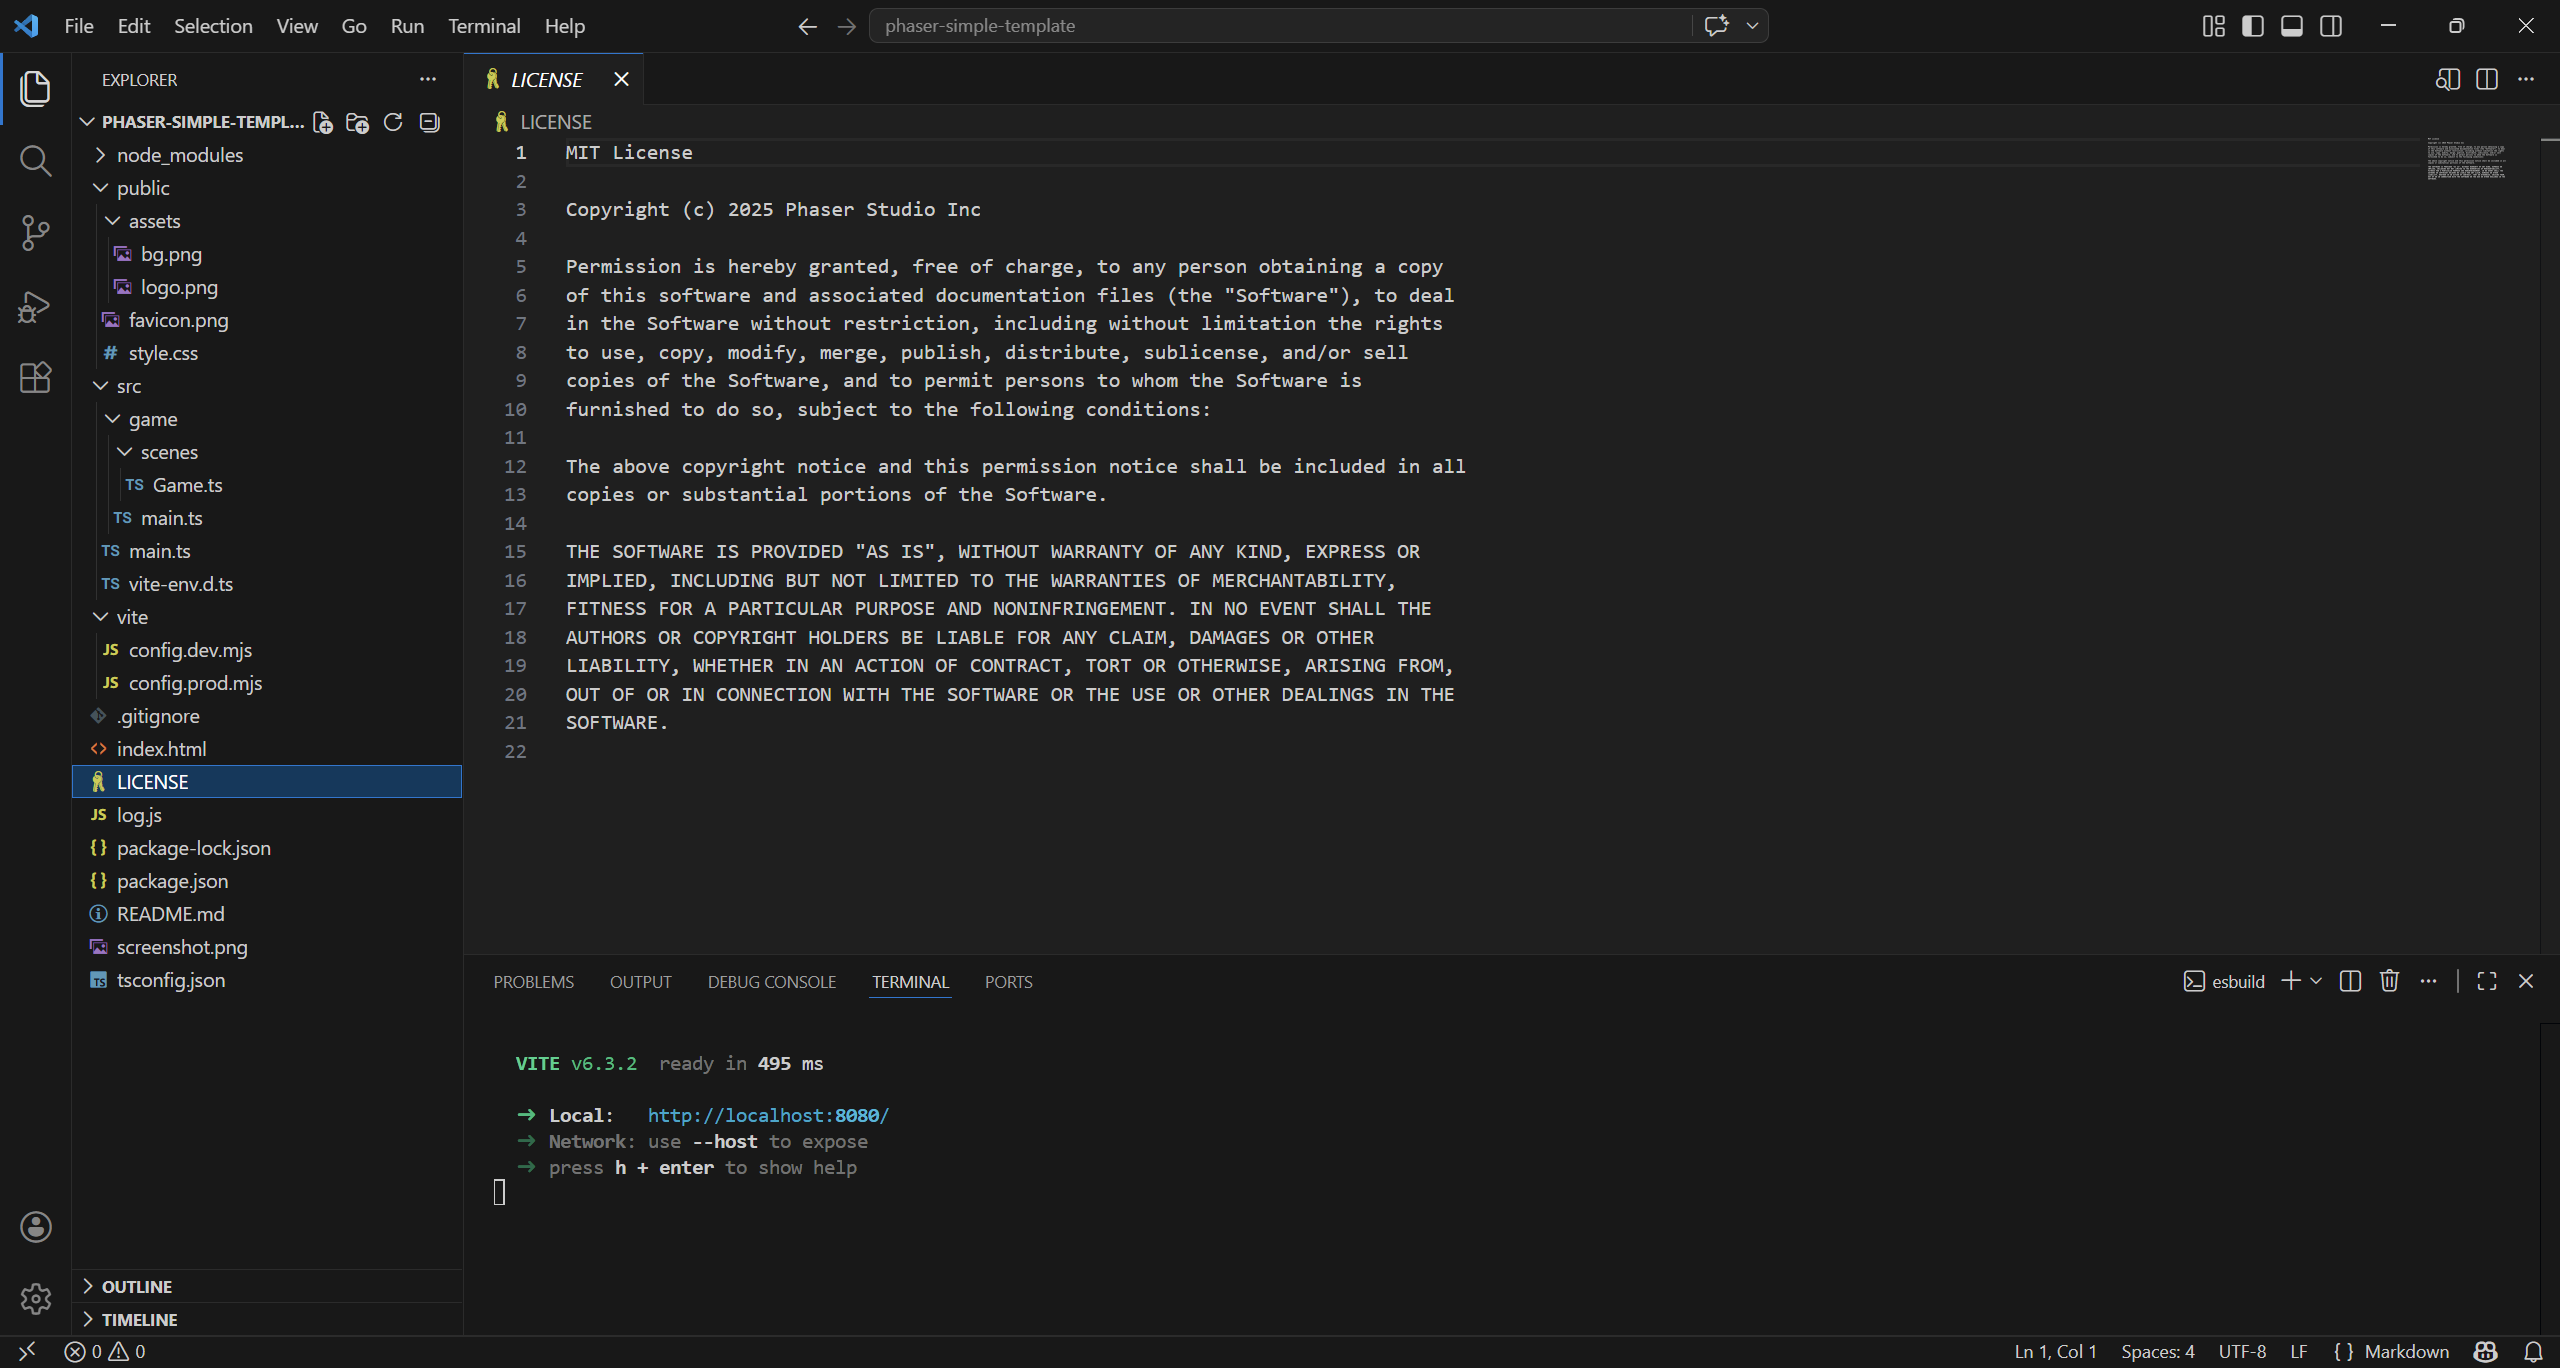Open the Source Control view
This screenshot has width=2560, height=1368.
click(x=35, y=233)
